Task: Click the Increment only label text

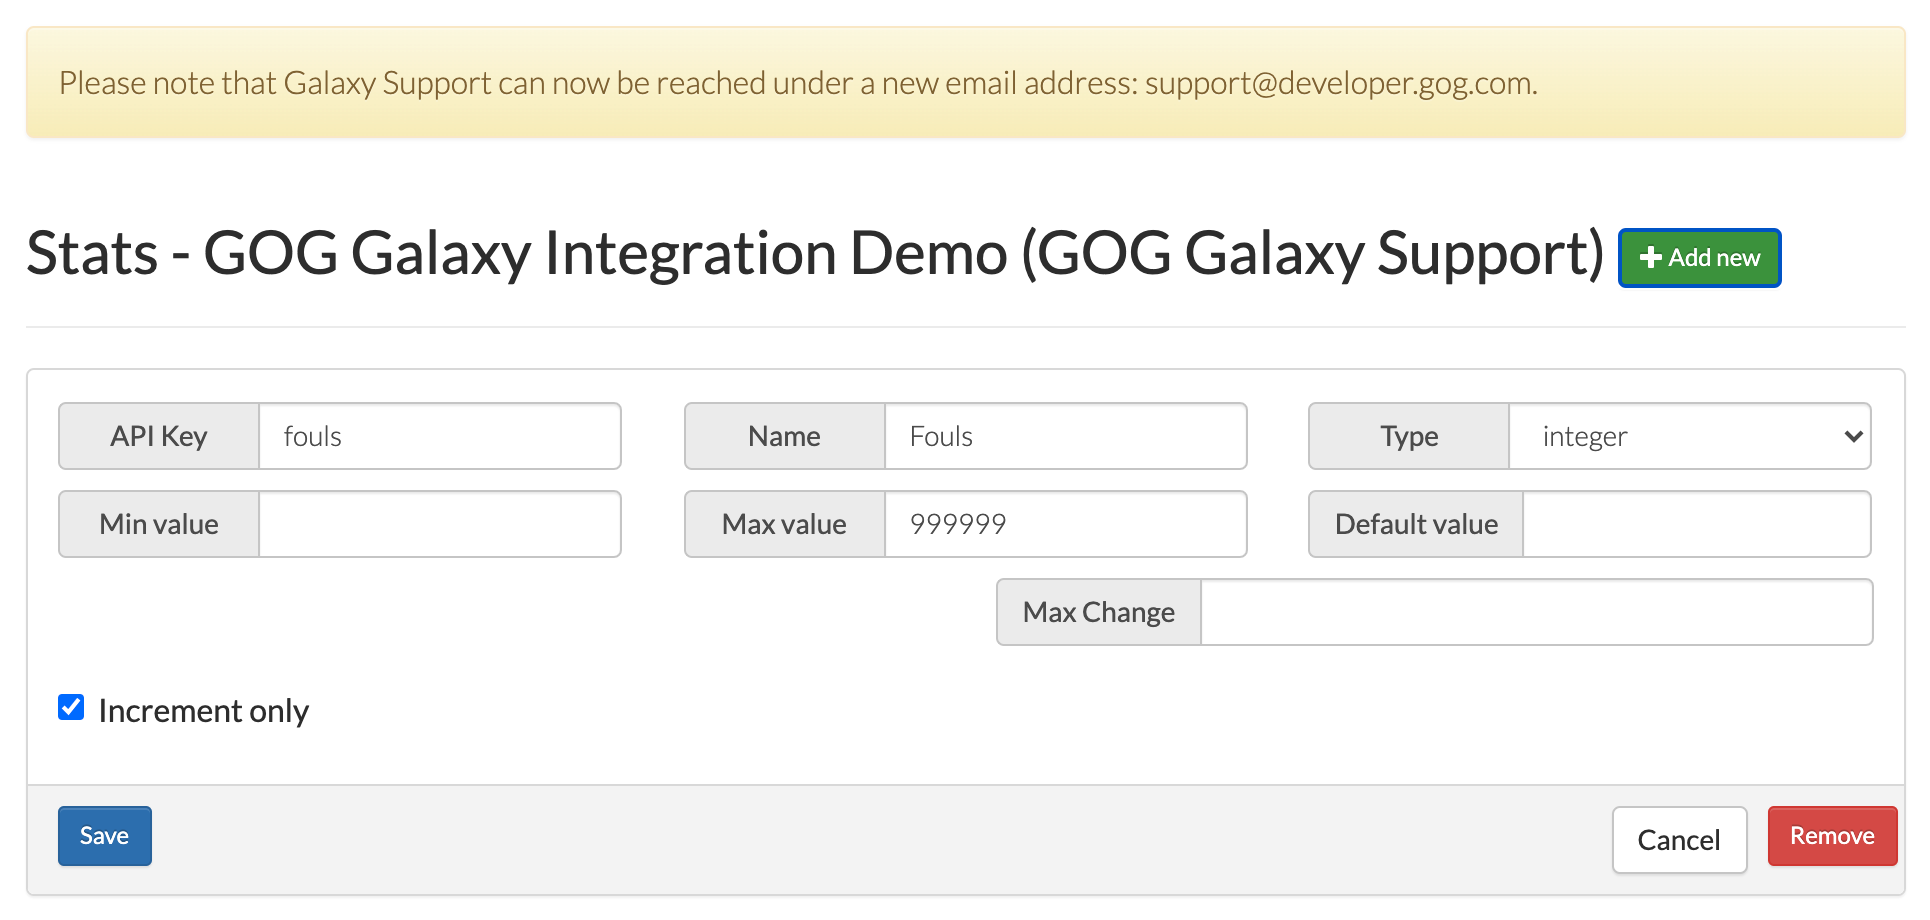Action: click(x=203, y=711)
